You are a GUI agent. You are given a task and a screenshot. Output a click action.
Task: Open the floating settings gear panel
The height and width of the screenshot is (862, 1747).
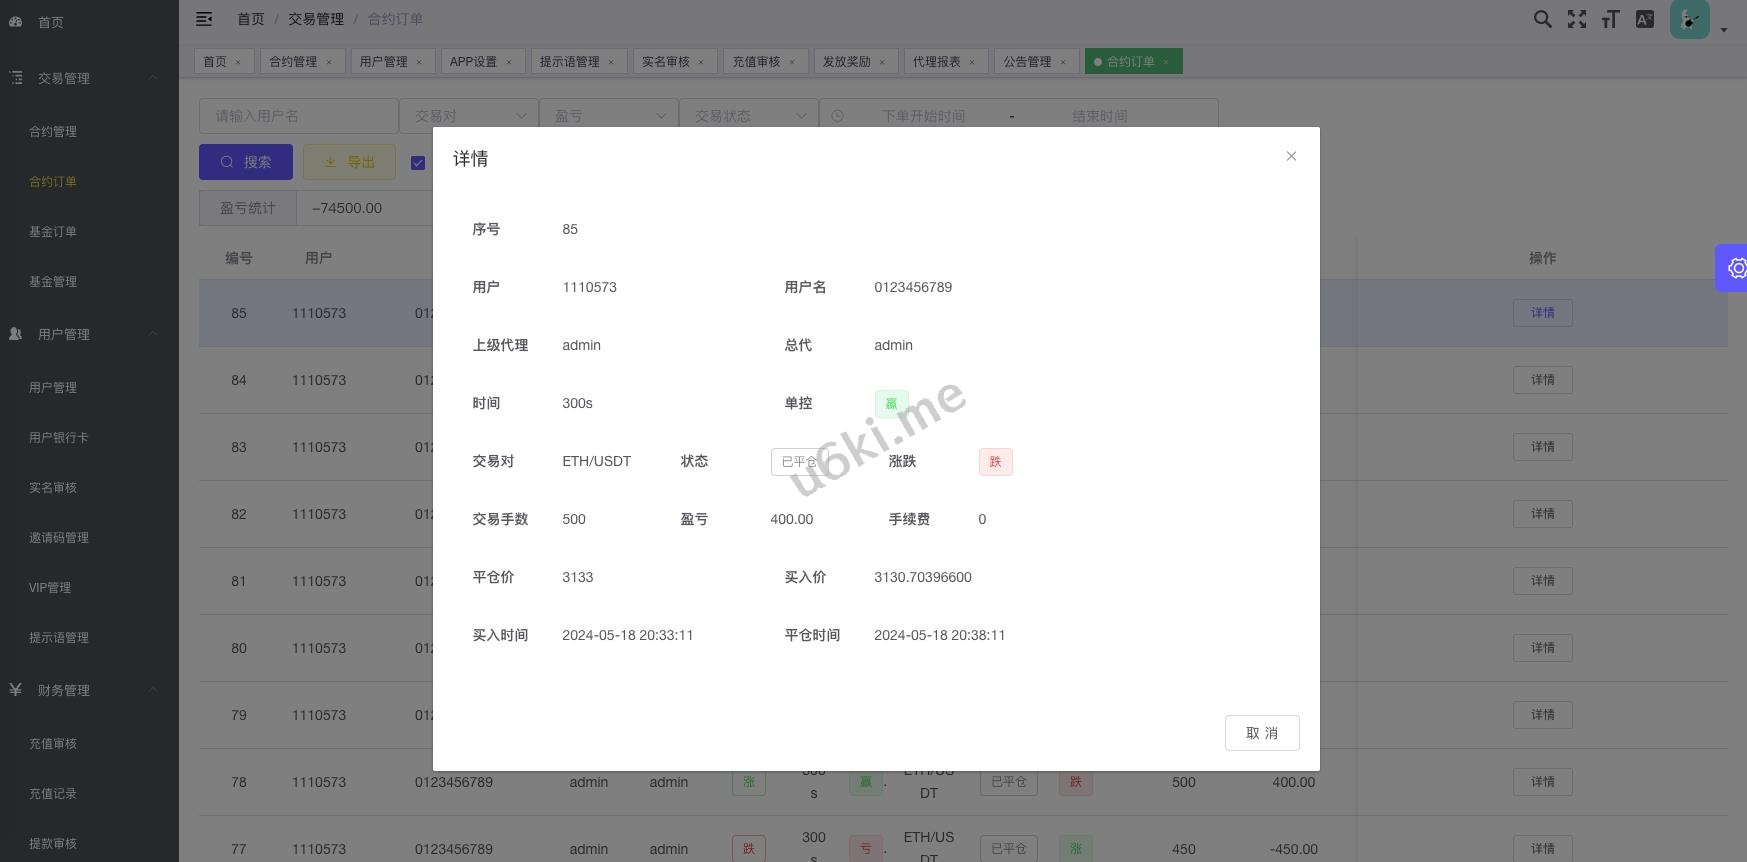(x=1736, y=268)
